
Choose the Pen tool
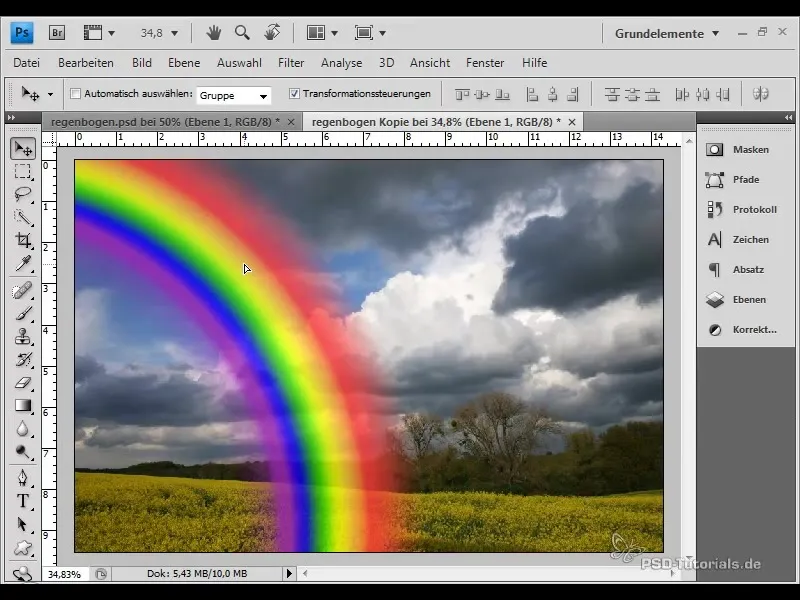[23, 478]
